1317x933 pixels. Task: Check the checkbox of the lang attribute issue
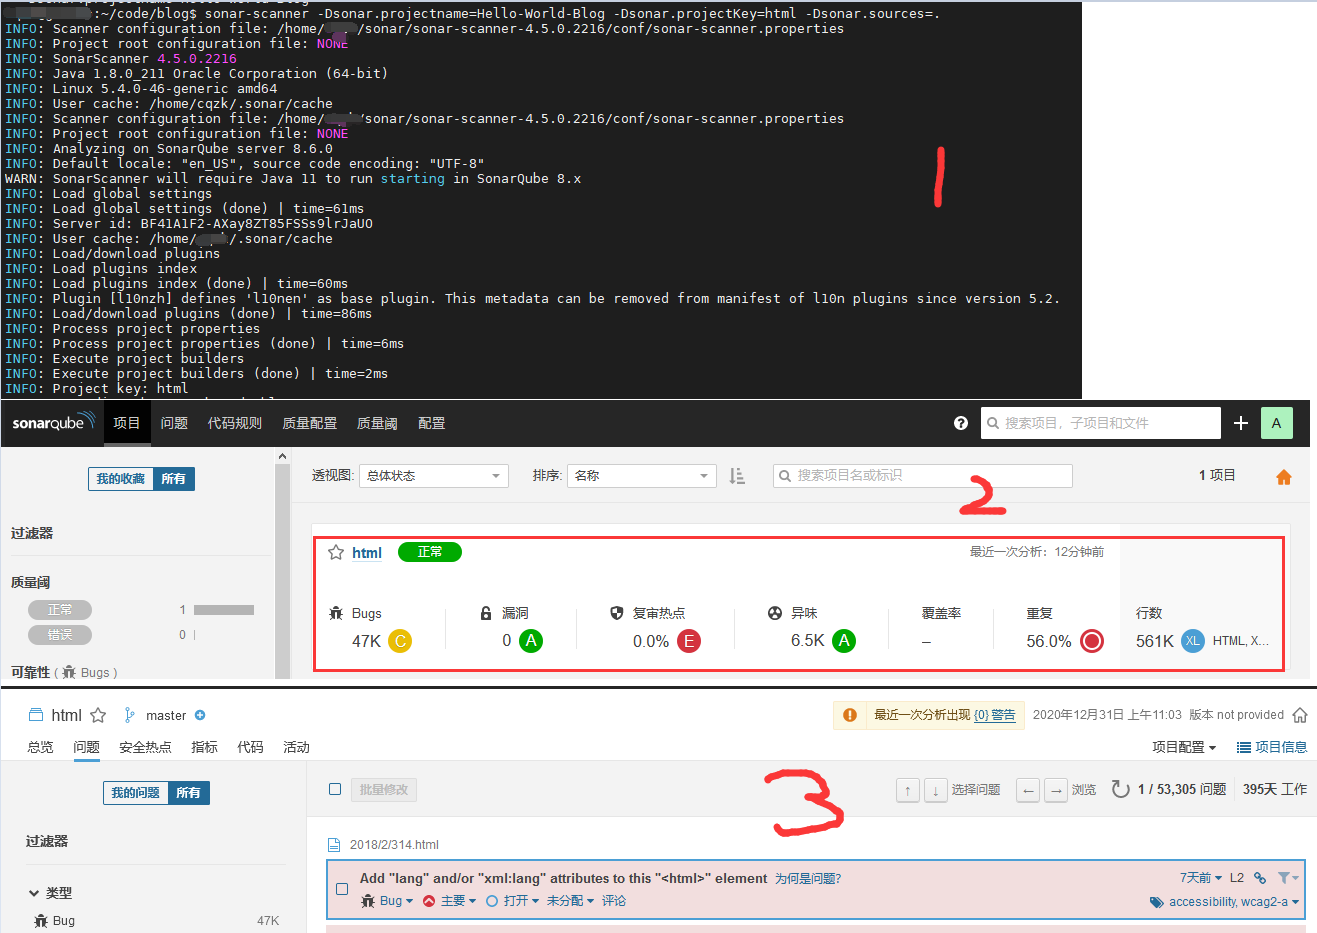pos(342,889)
